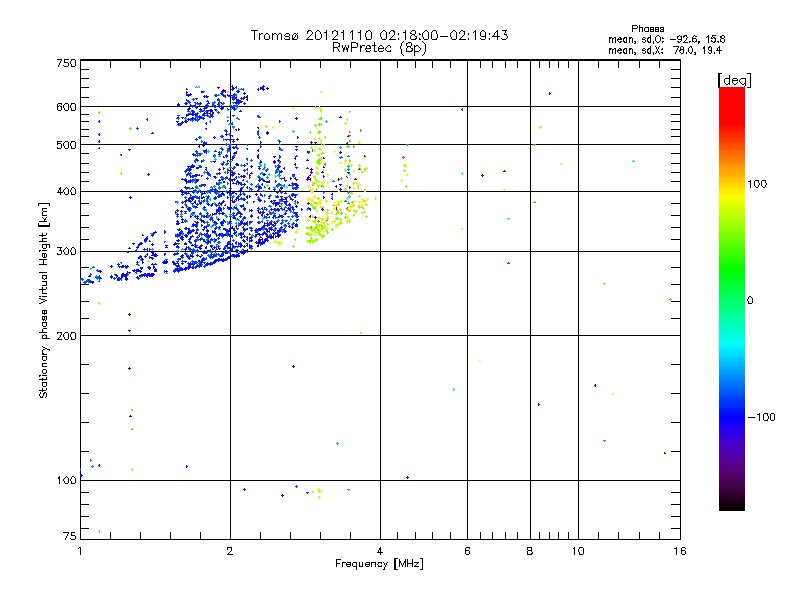Click the 'Stationary phase Virtual Height [km]' axis label
The height and width of the screenshot is (600, 800).
pyautogui.click(x=43, y=300)
